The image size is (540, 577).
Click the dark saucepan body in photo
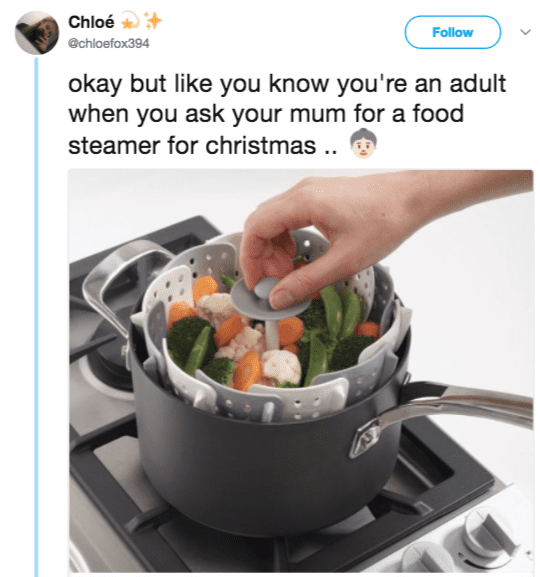click(265, 460)
